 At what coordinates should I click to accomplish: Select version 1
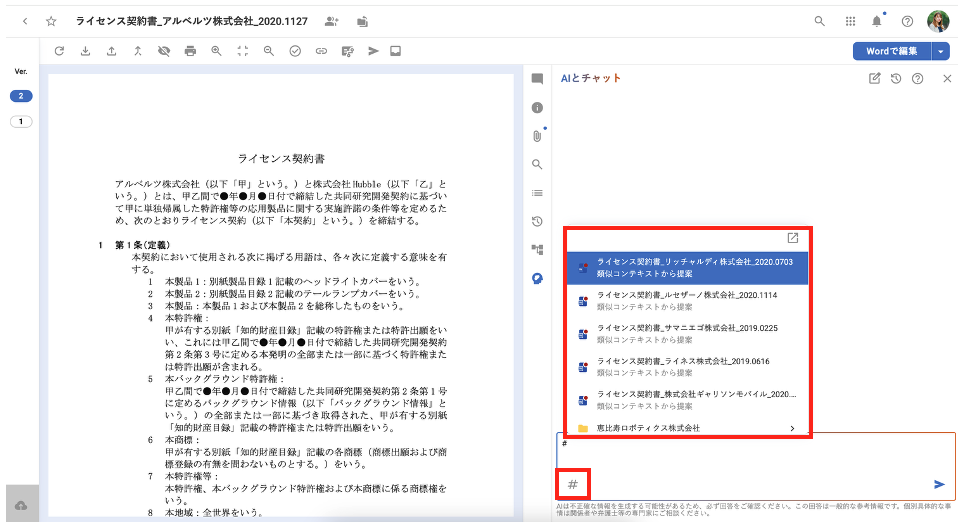tap(21, 122)
